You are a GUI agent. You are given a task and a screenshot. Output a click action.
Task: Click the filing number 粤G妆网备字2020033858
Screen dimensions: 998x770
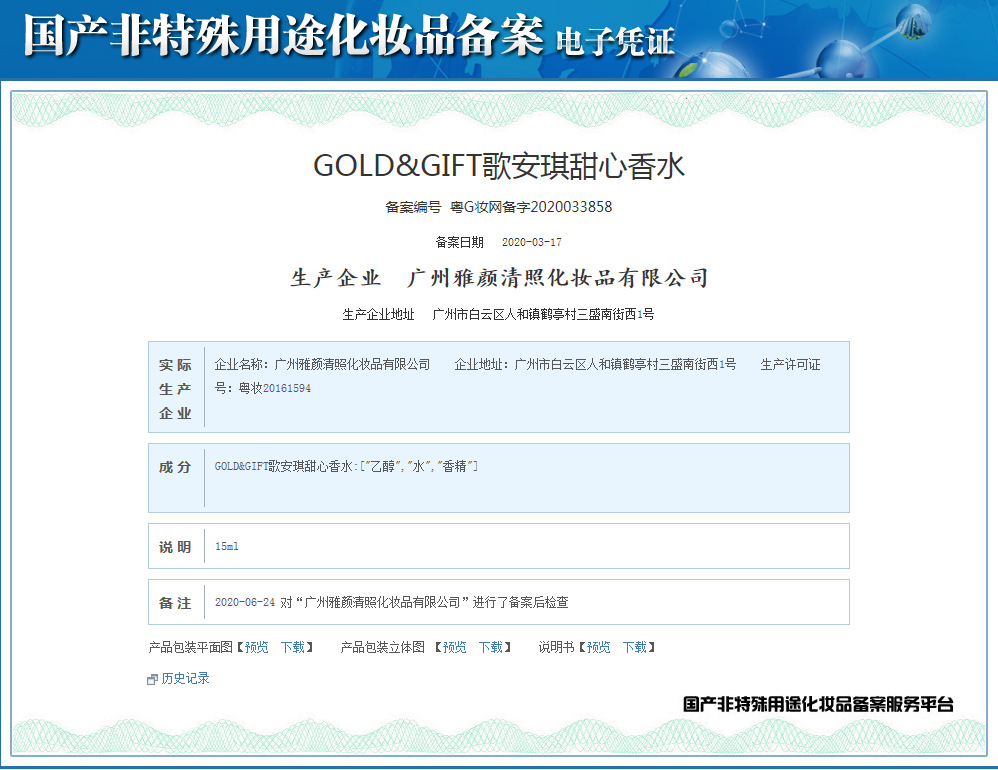[x=531, y=207]
